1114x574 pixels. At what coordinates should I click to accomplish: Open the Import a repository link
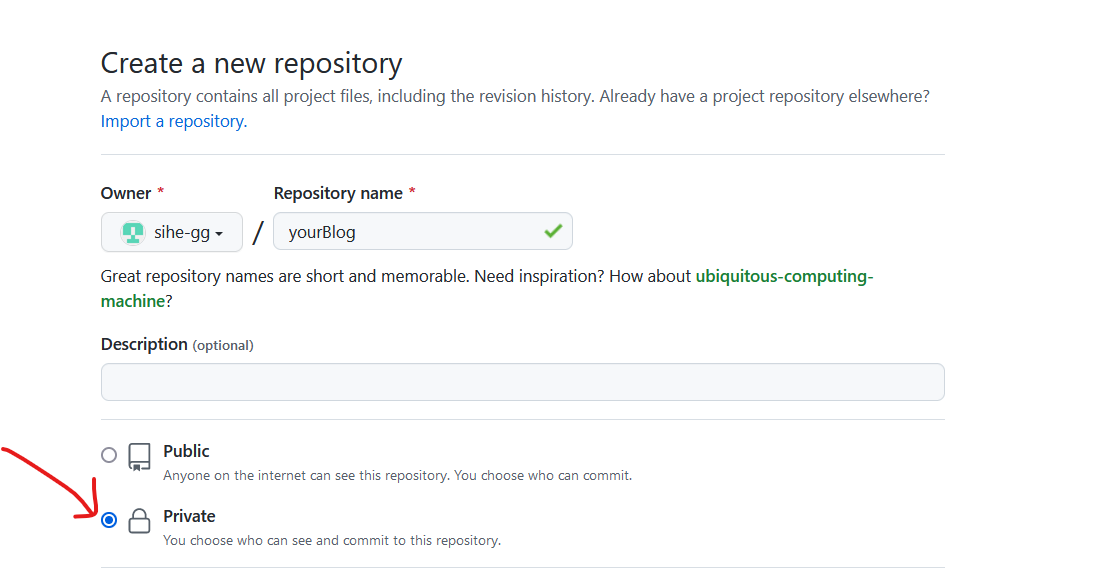[x=174, y=121]
